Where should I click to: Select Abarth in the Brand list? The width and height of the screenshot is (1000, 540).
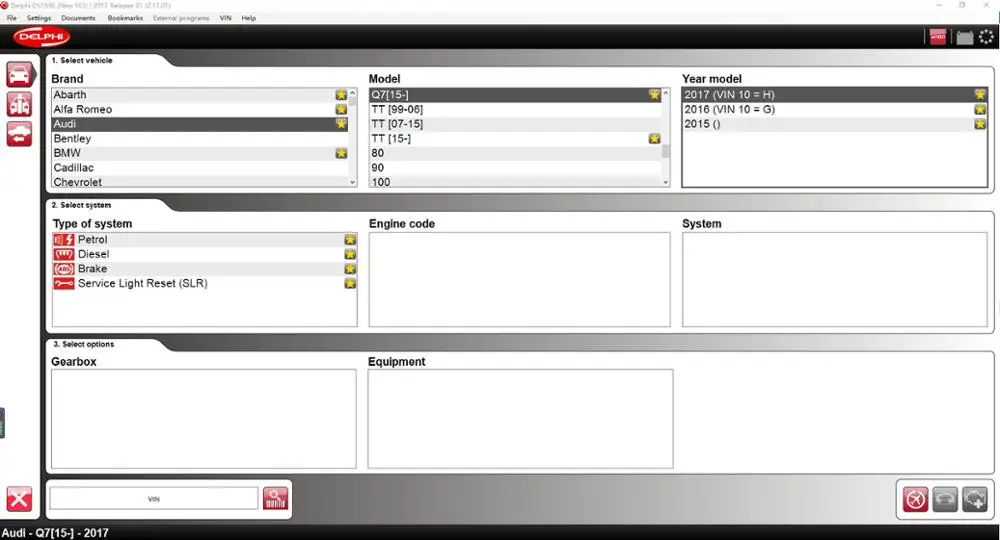(x=200, y=95)
